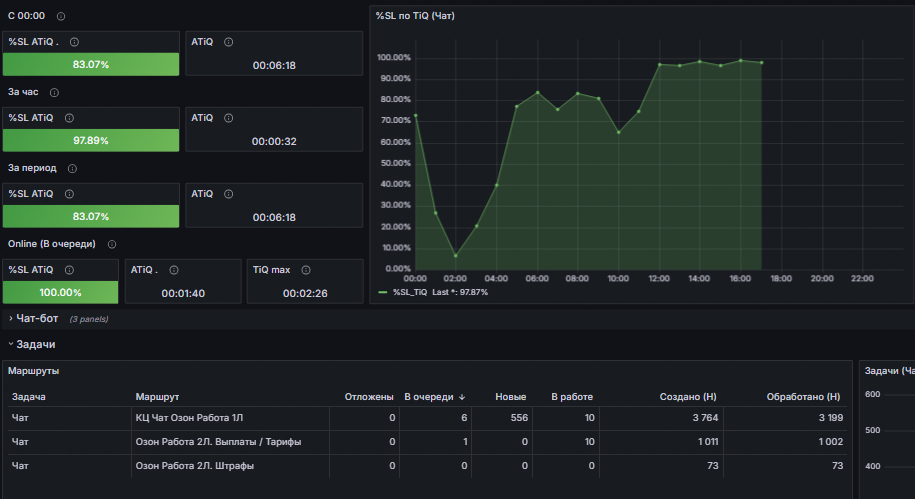
Task: Open the %SL по TiQ (Чат) panel title
Action: (x=415, y=16)
